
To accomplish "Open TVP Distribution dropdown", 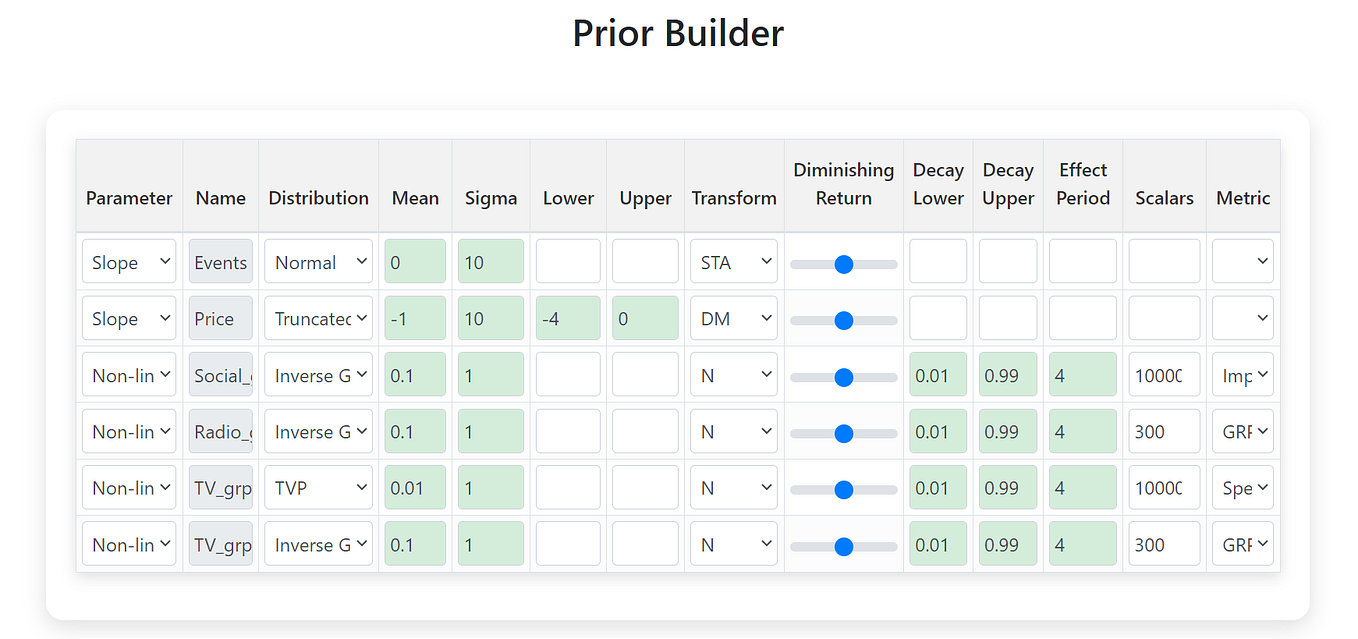I will (318, 488).
